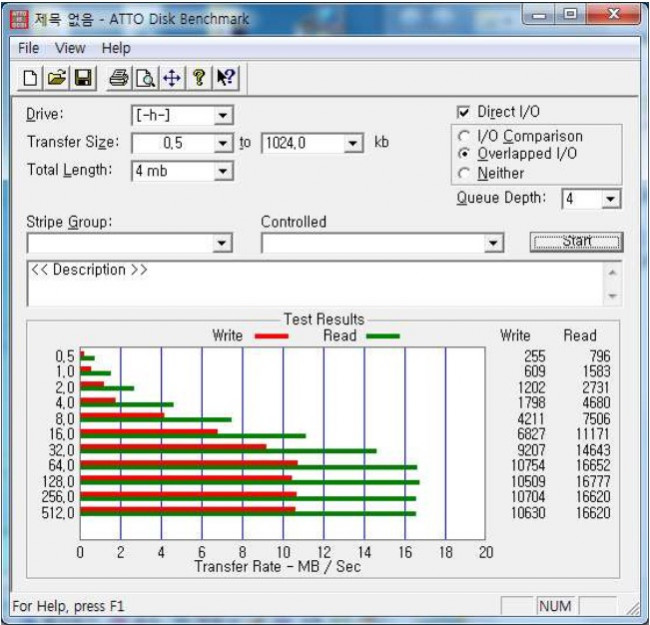Open the Transfer Size end dropdown 1024.0

click(x=353, y=143)
